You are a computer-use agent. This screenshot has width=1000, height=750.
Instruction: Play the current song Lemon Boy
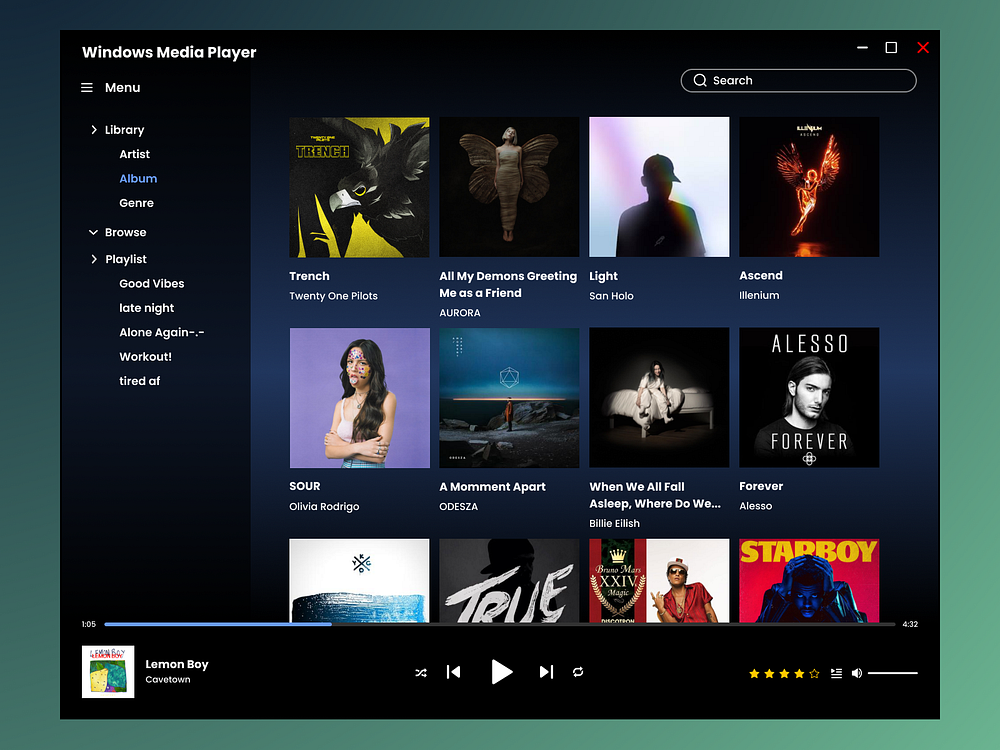click(502, 672)
